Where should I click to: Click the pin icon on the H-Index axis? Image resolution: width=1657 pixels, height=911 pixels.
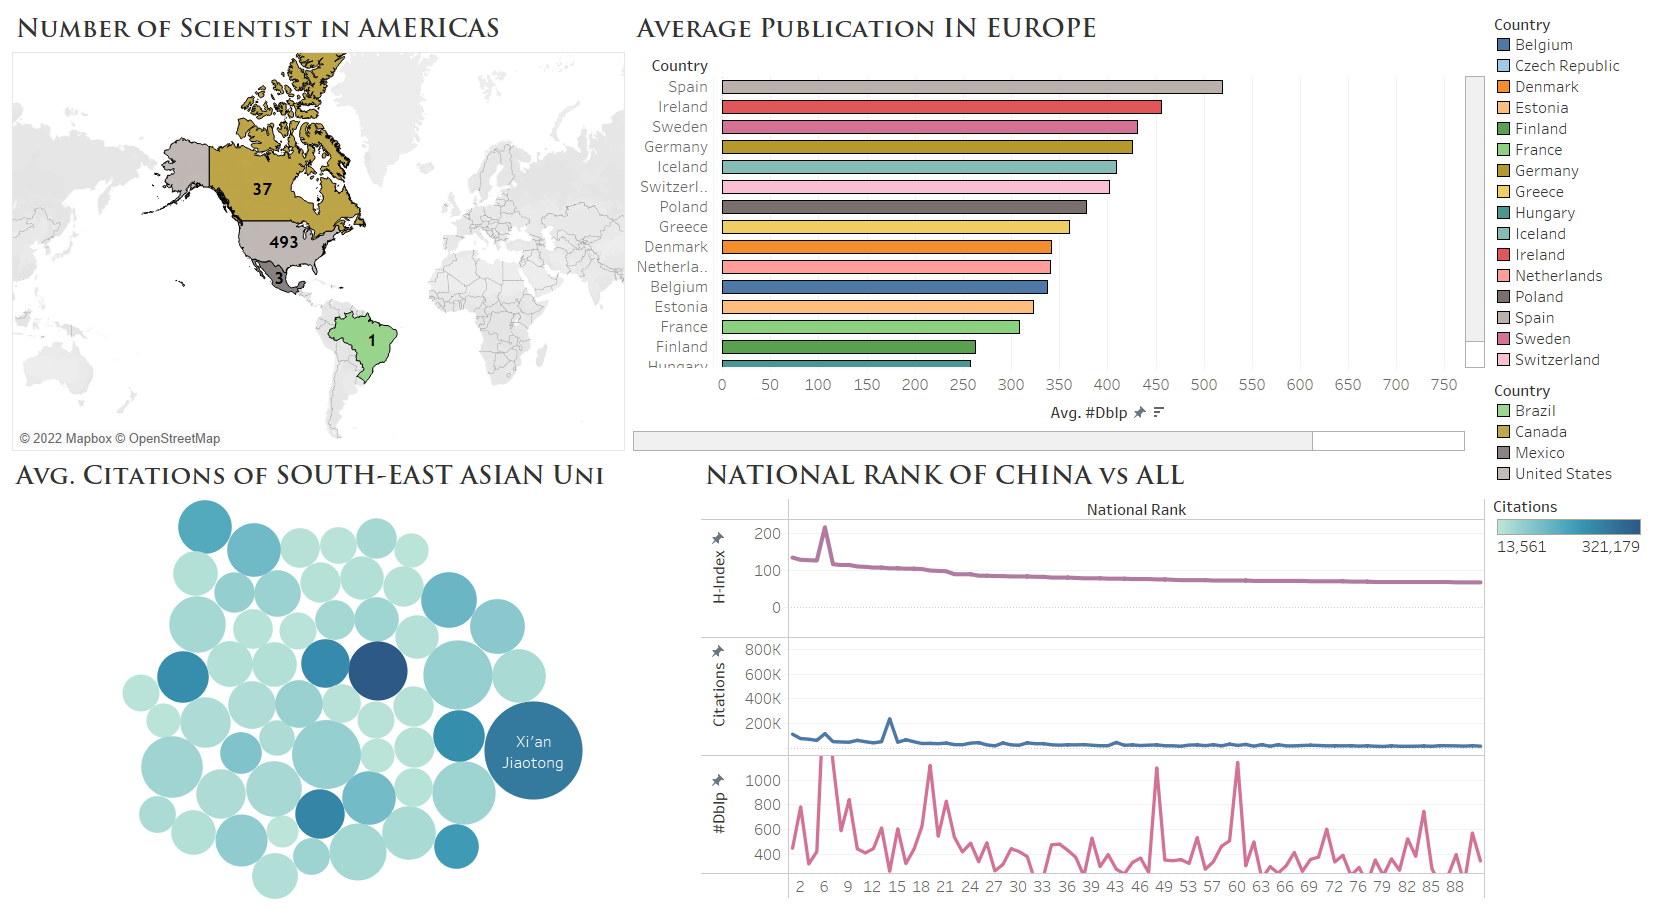click(718, 538)
